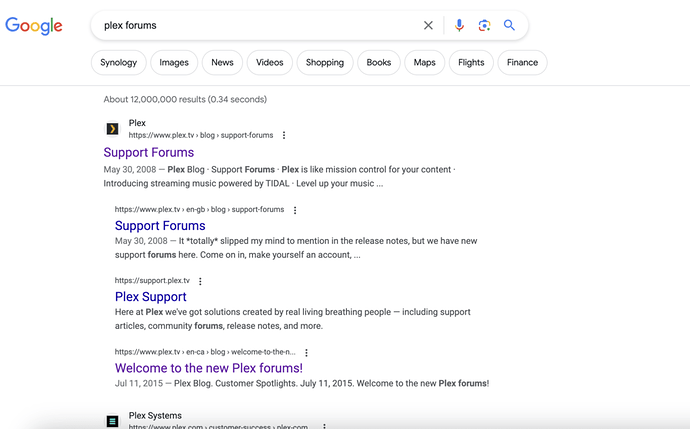
Task: Start voice search with microphone icon
Action: tap(459, 25)
